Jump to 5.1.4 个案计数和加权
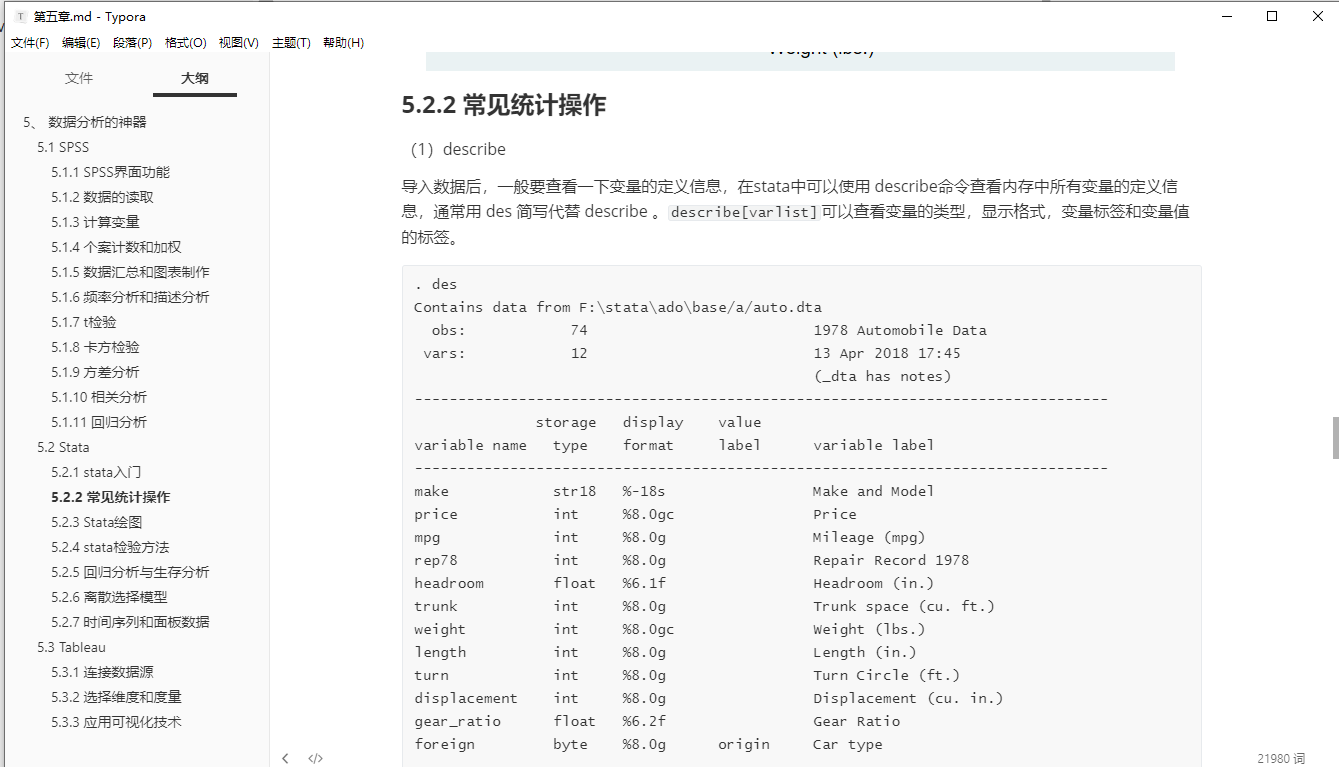 click(x=116, y=247)
